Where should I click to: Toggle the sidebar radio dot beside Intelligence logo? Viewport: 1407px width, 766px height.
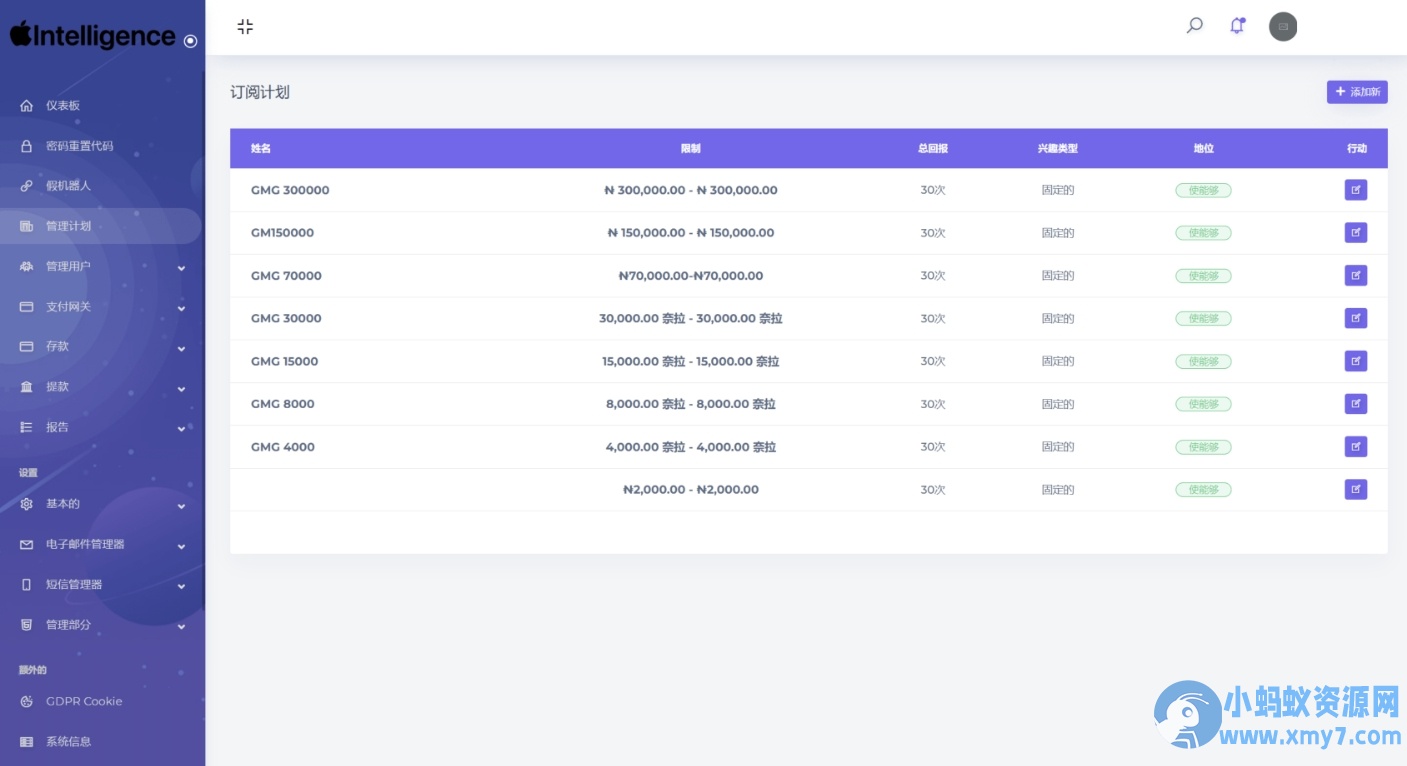tap(190, 41)
